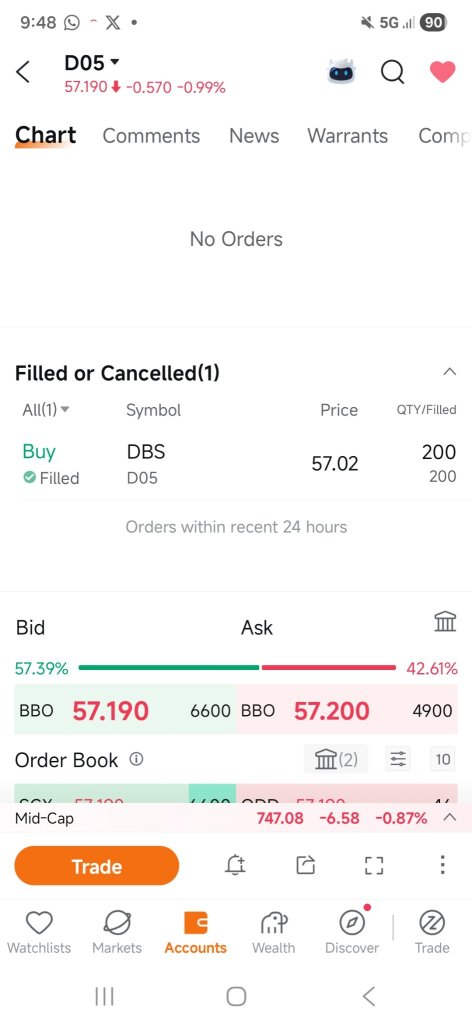Tap the bank icon beside Ask
Image resolution: width=472 pixels, height=1024 pixels.
(445, 622)
